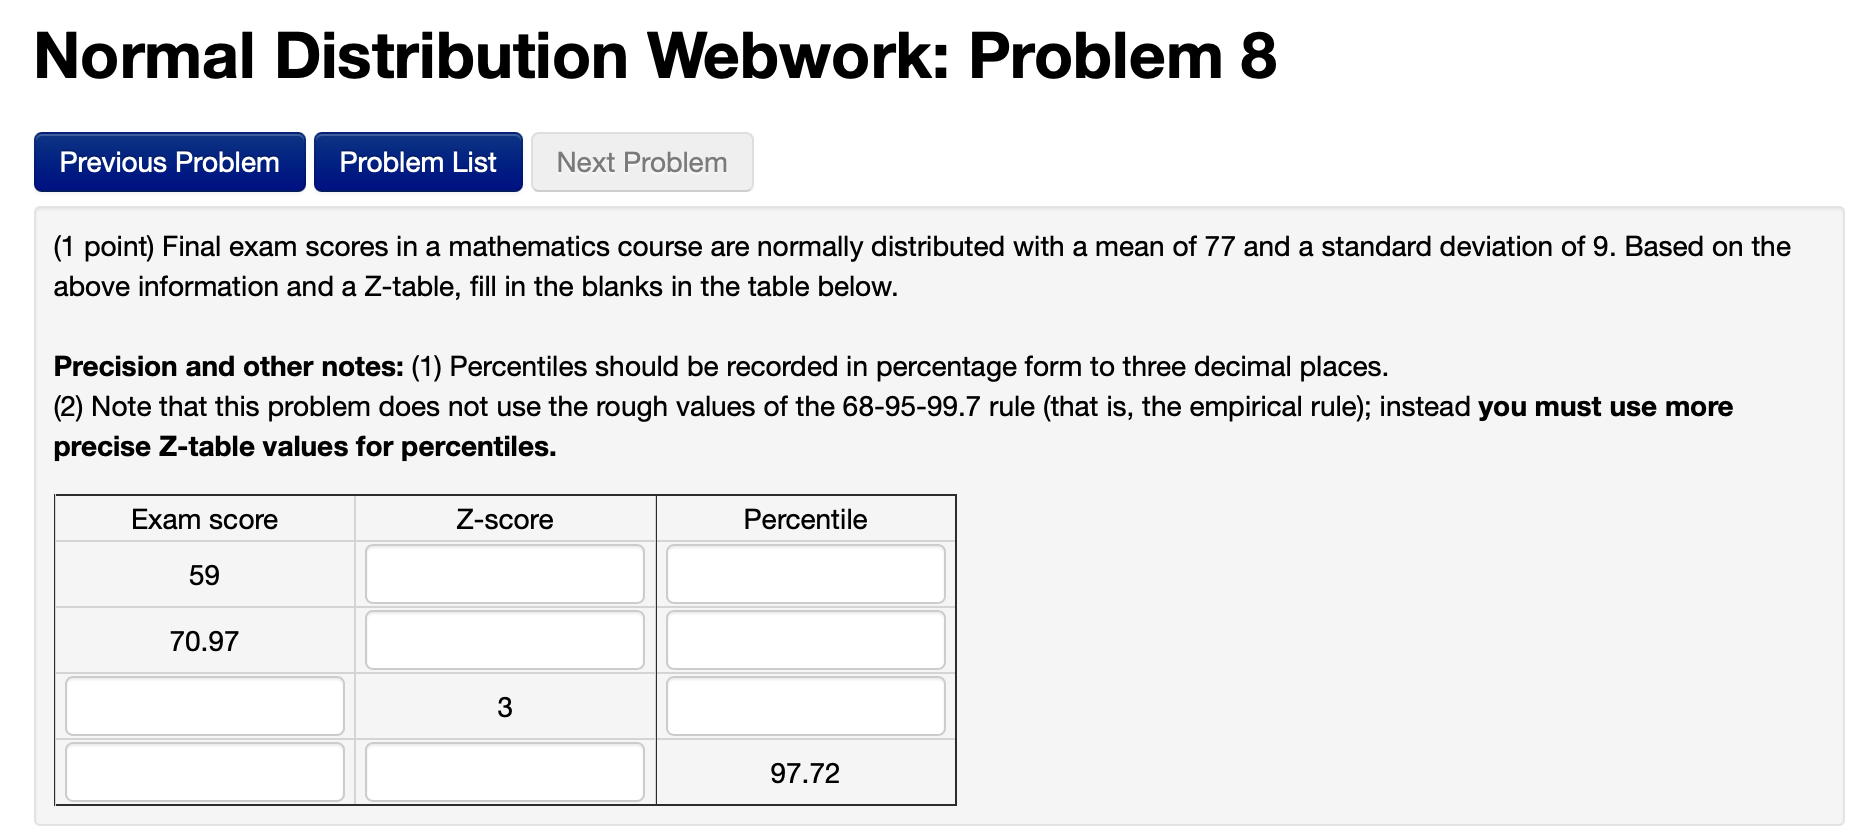Click the Percentile input for exam score 59

click(805, 573)
